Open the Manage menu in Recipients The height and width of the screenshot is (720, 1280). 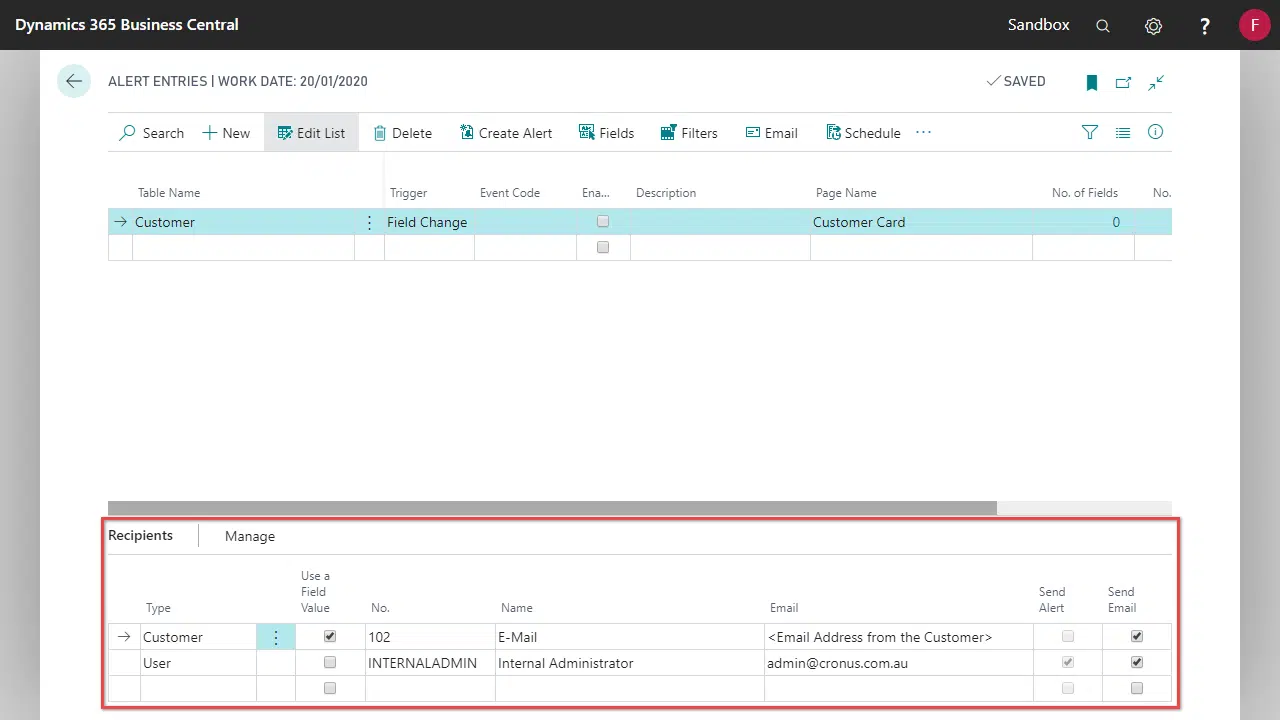tap(249, 536)
